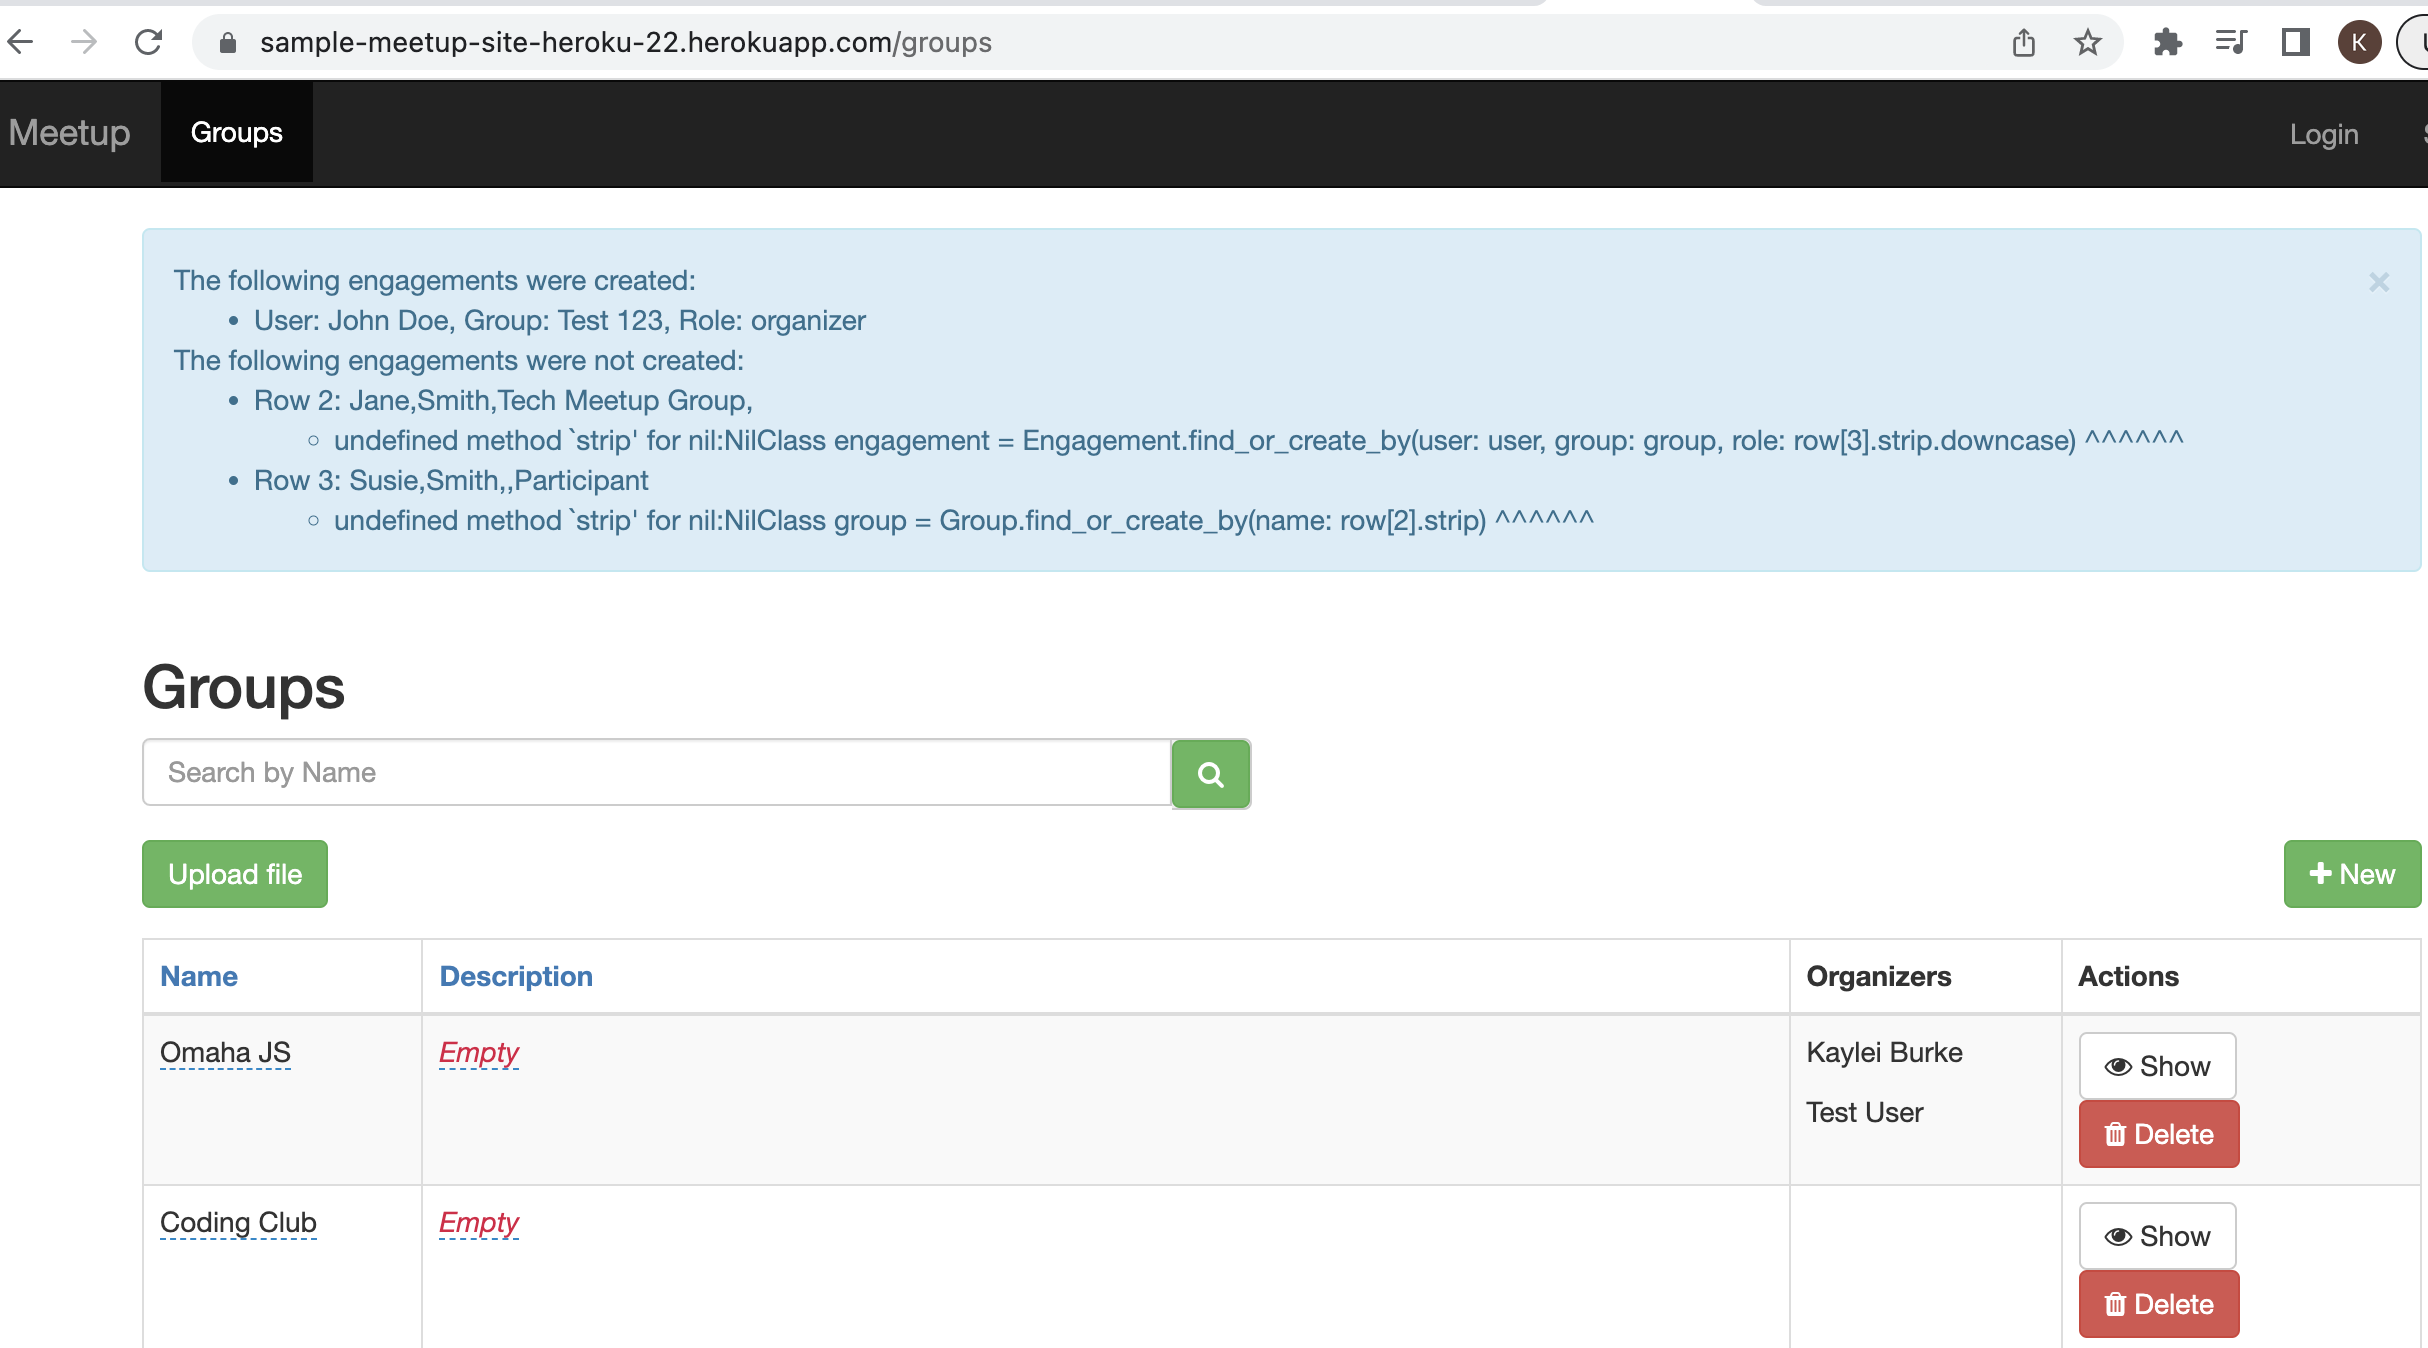Reload the page with the refresh icon
Viewport: 2428px width, 1348px height.
click(x=148, y=42)
